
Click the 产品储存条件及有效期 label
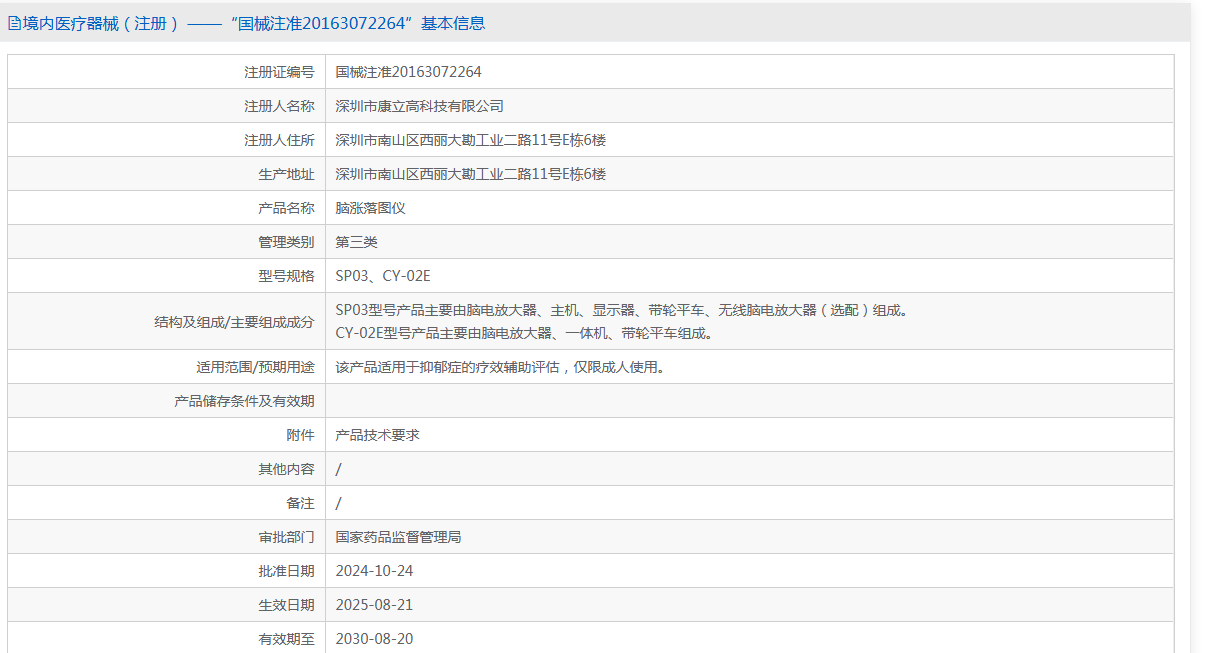(x=244, y=401)
